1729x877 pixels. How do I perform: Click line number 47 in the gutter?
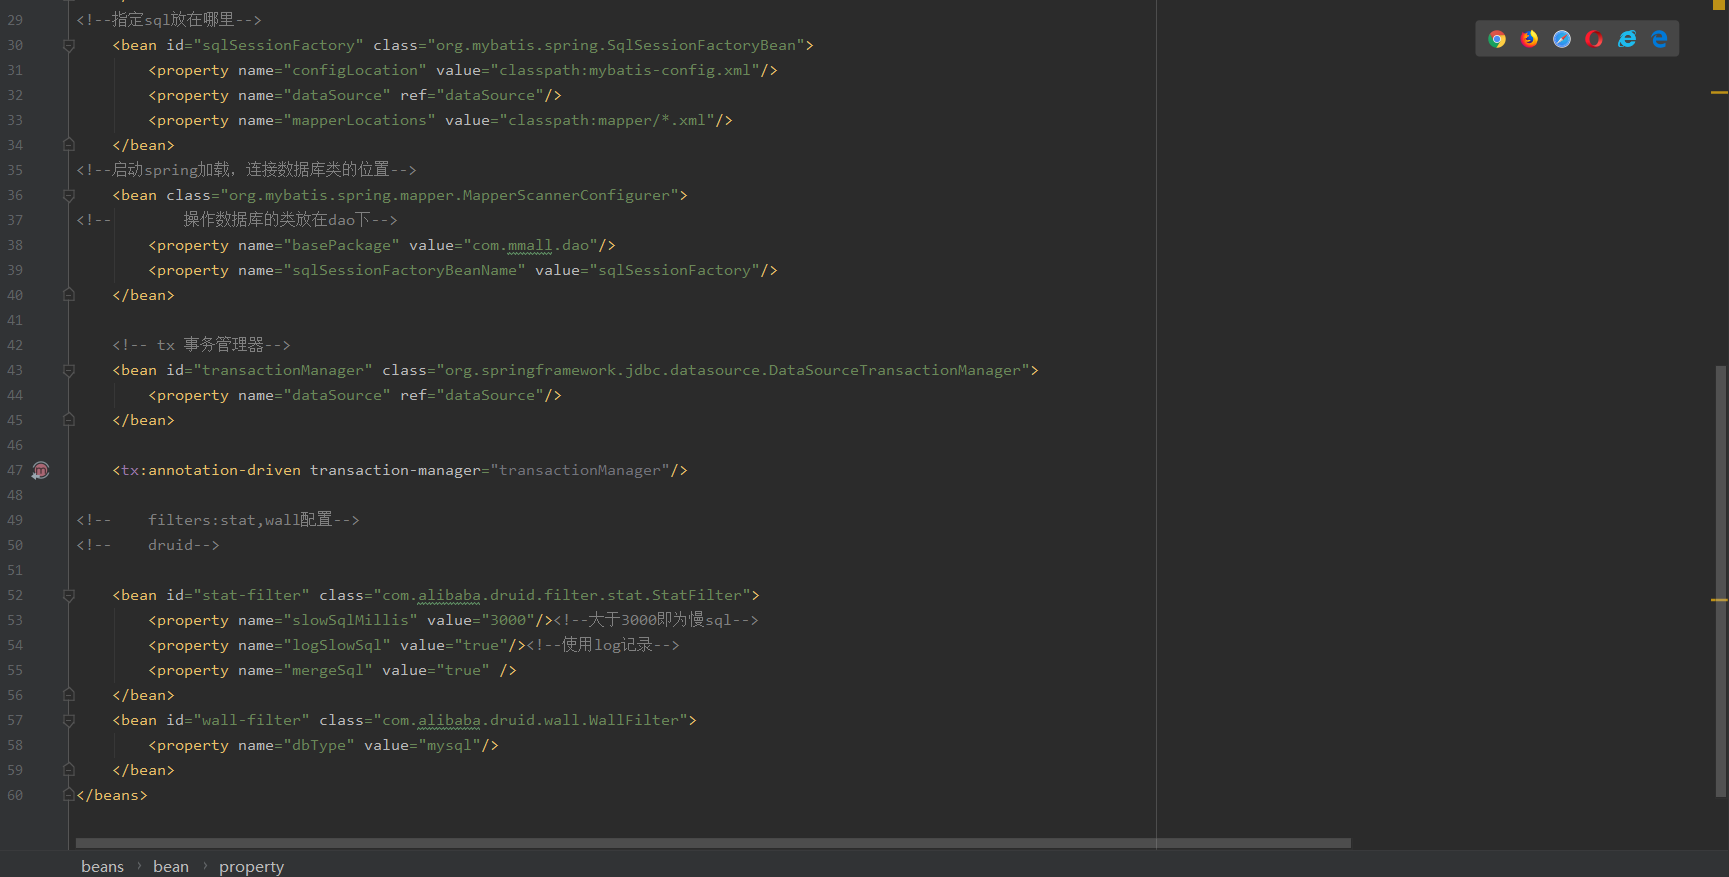tap(15, 470)
